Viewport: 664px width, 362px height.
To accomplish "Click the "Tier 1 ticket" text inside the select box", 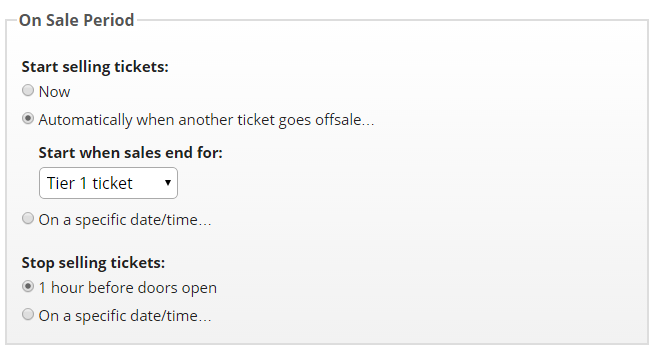I will pyautogui.click(x=89, y=183).
